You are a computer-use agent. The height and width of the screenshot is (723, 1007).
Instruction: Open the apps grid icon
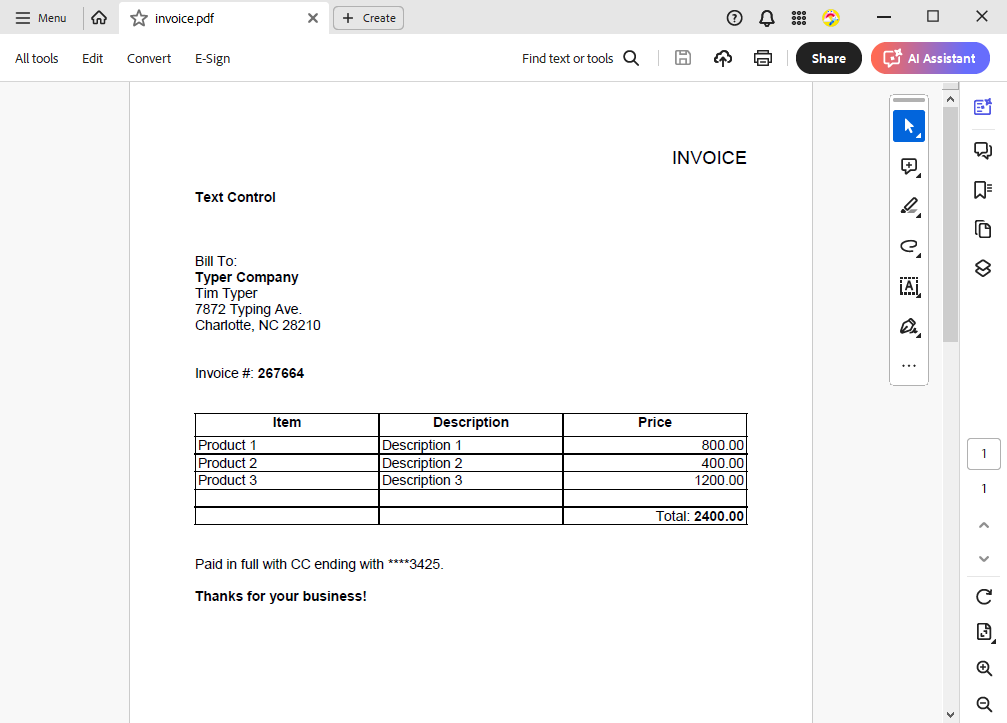coord(798,18)
